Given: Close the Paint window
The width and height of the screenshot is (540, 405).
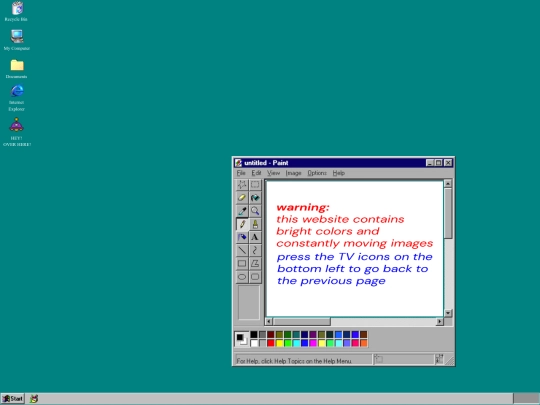Looking at the screenshot, I should [x=448, y=163].
